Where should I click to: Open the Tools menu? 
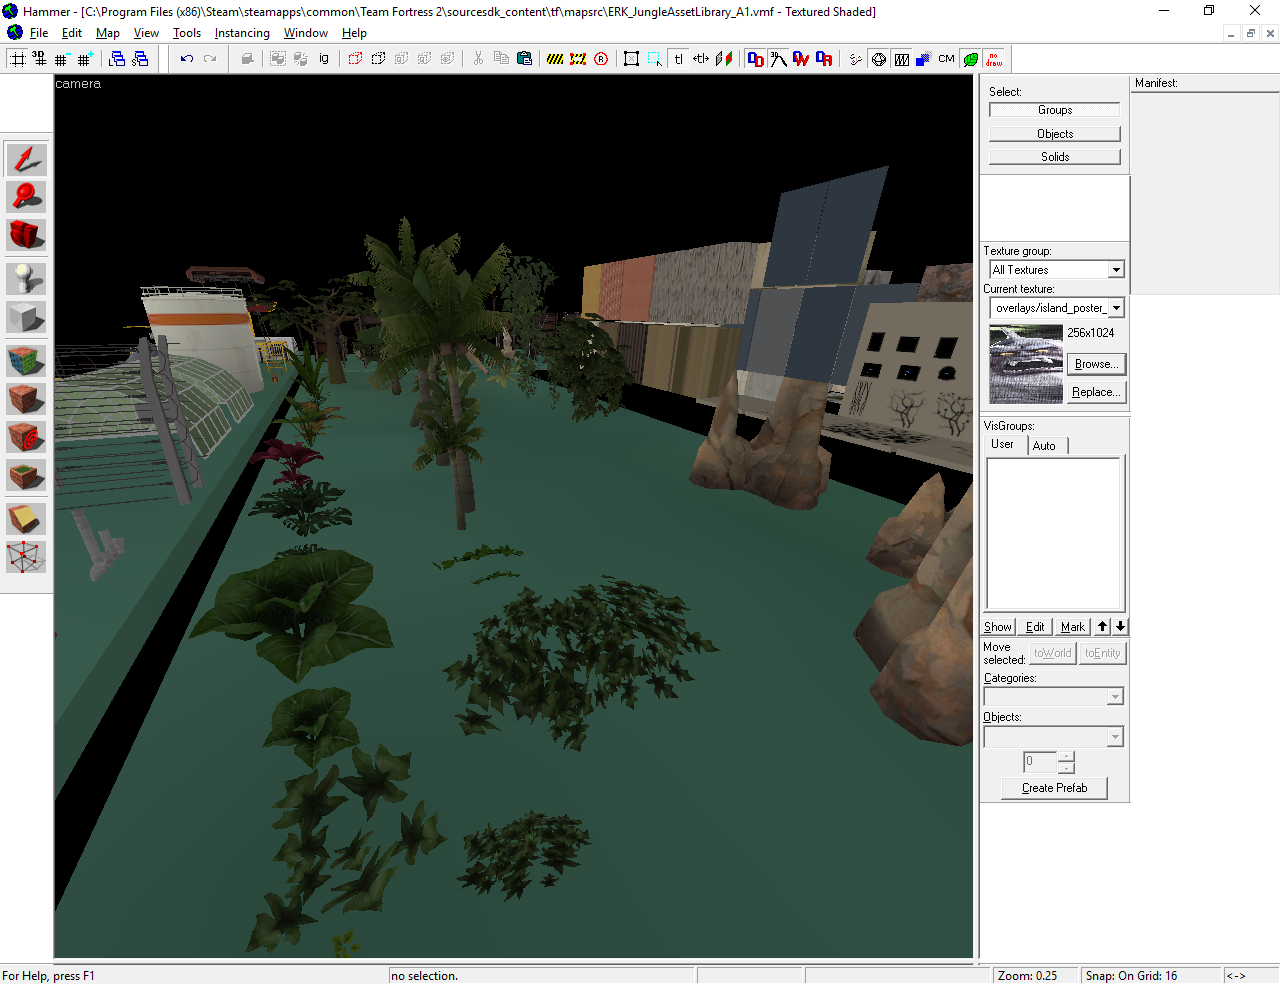point(187,33)
